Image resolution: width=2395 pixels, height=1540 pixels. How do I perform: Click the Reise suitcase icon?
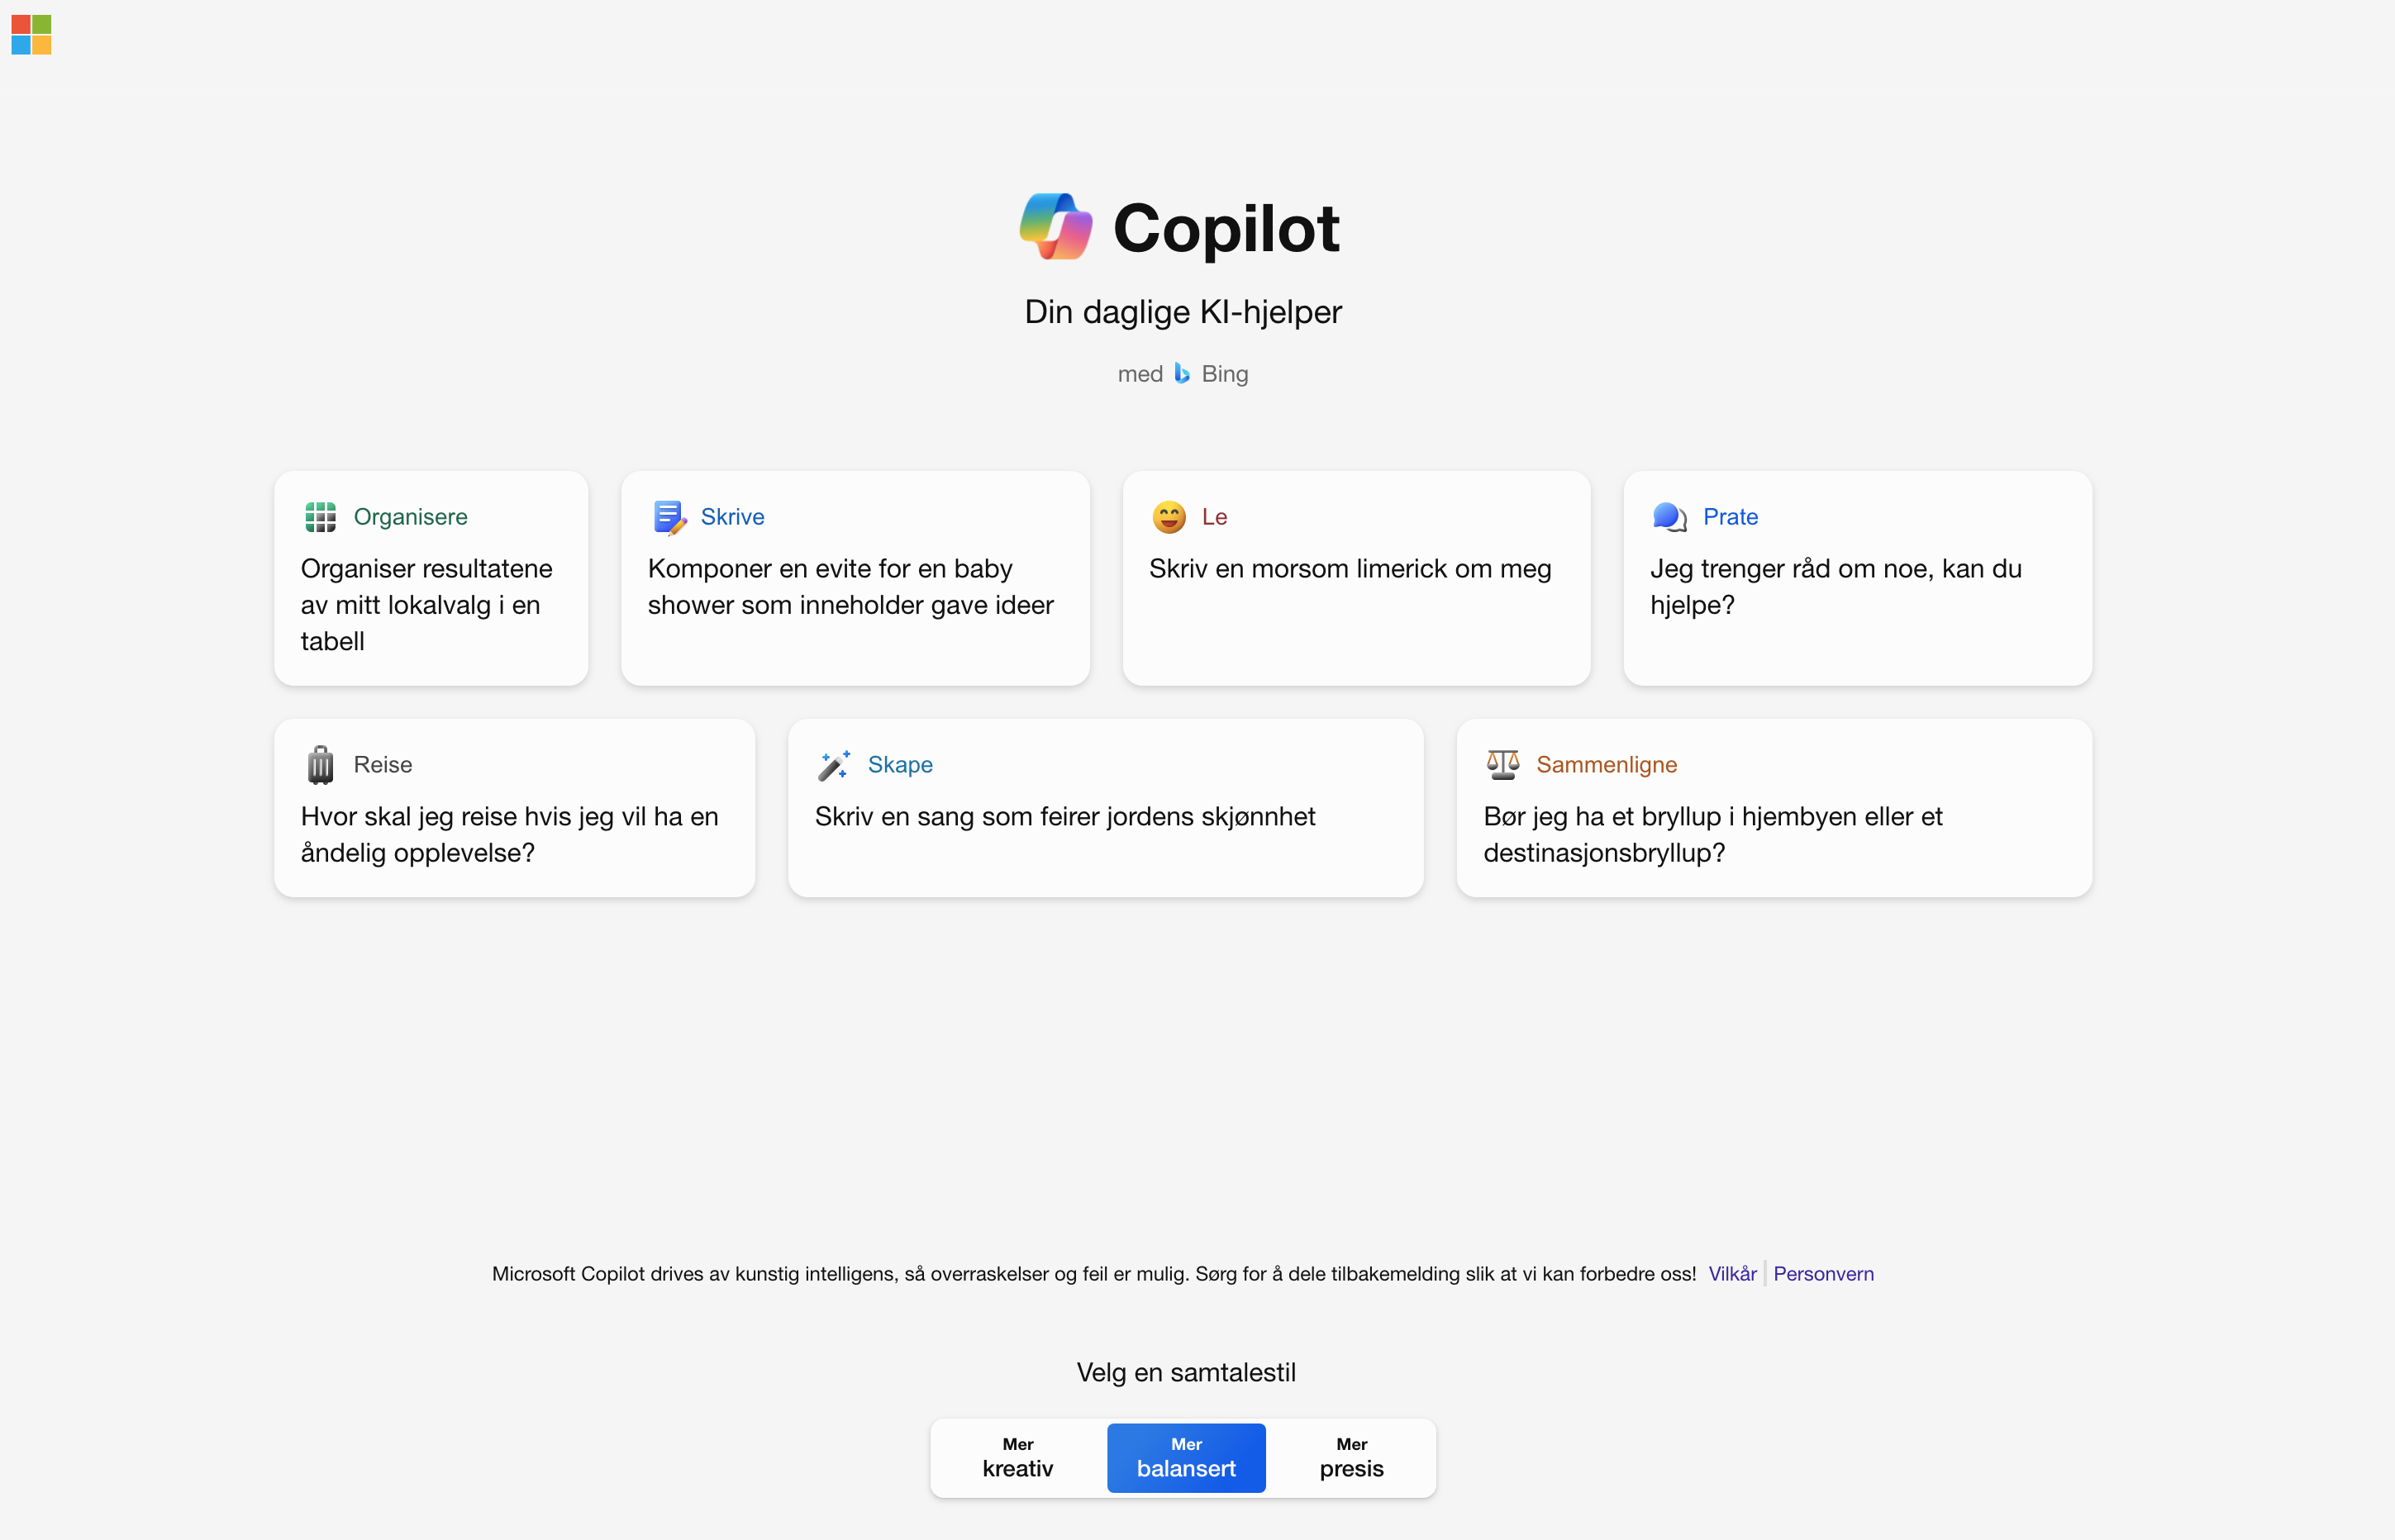[320, 765]
